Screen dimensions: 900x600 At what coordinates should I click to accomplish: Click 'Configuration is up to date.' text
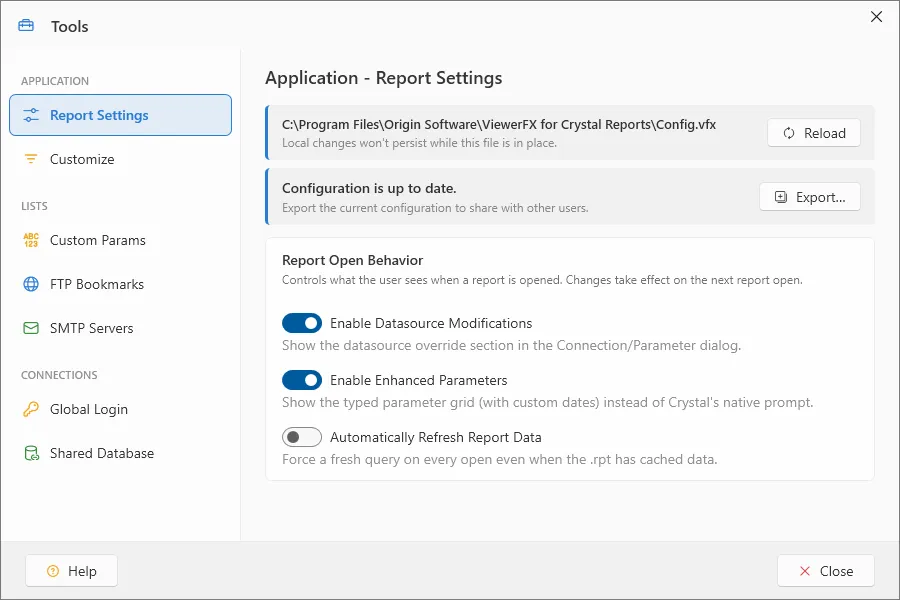tap(369, 188)
